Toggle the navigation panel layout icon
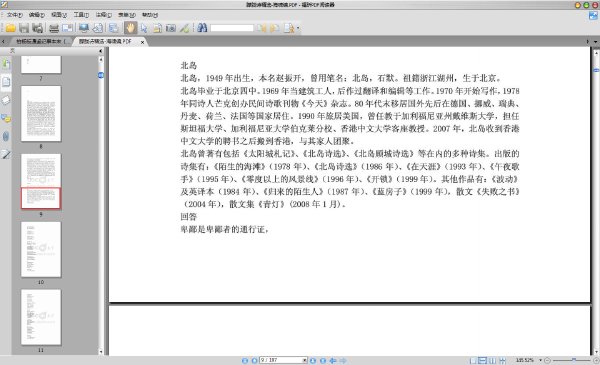Image resolution: width=600 pixels, height=365 pixels. (114, 28)
